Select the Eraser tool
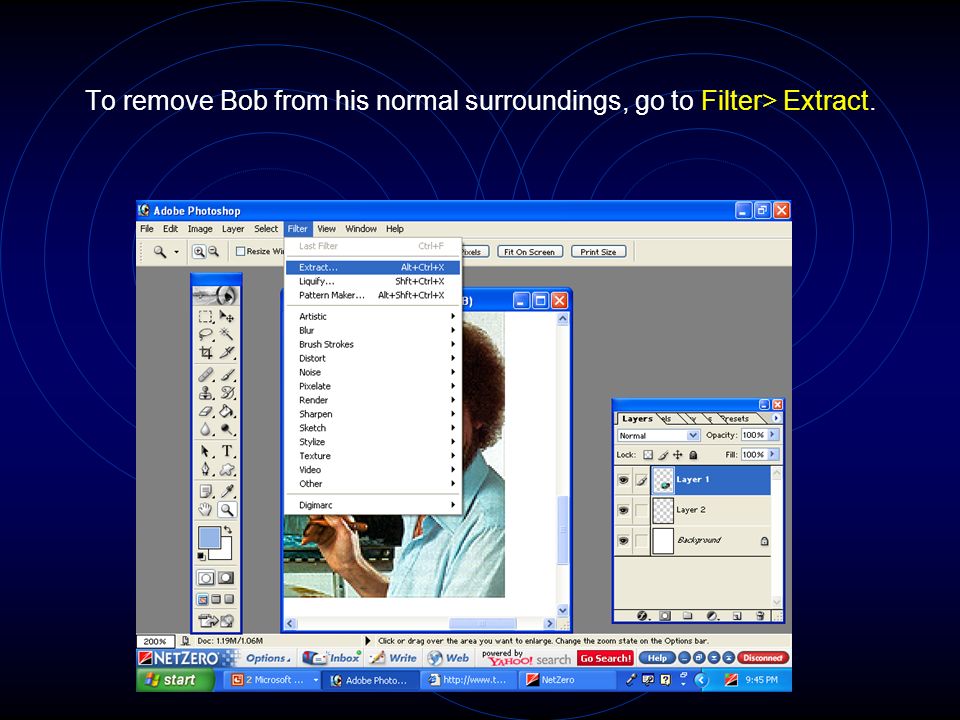The image size is (960, 720). [206, 411]
